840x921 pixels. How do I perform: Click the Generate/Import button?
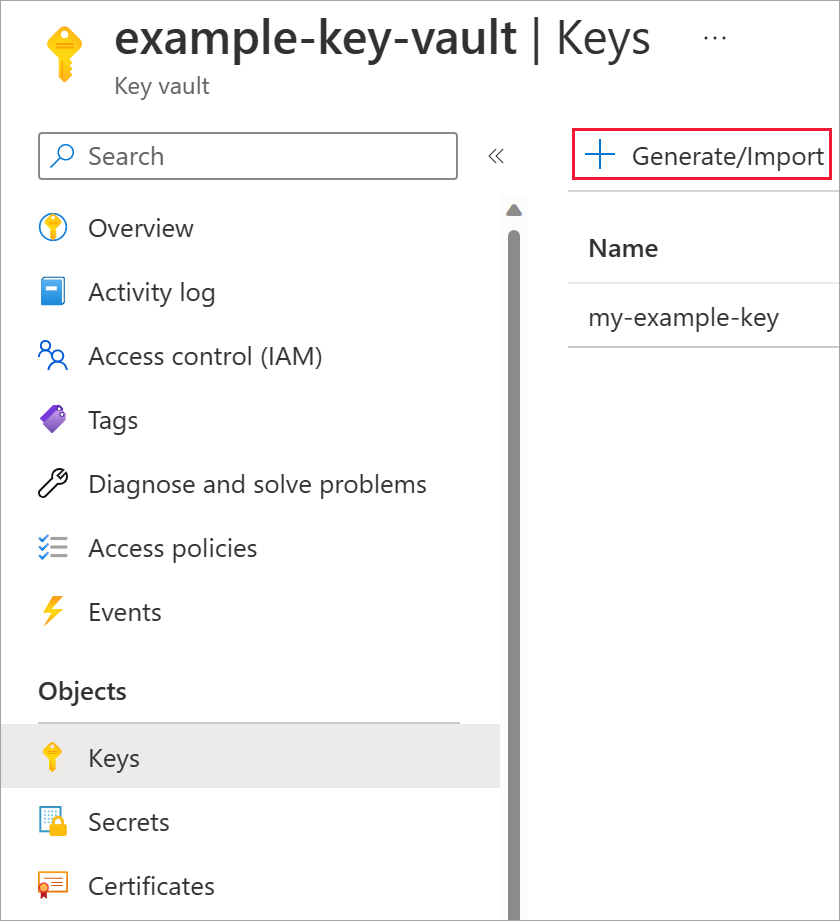[x=702, y=156]
